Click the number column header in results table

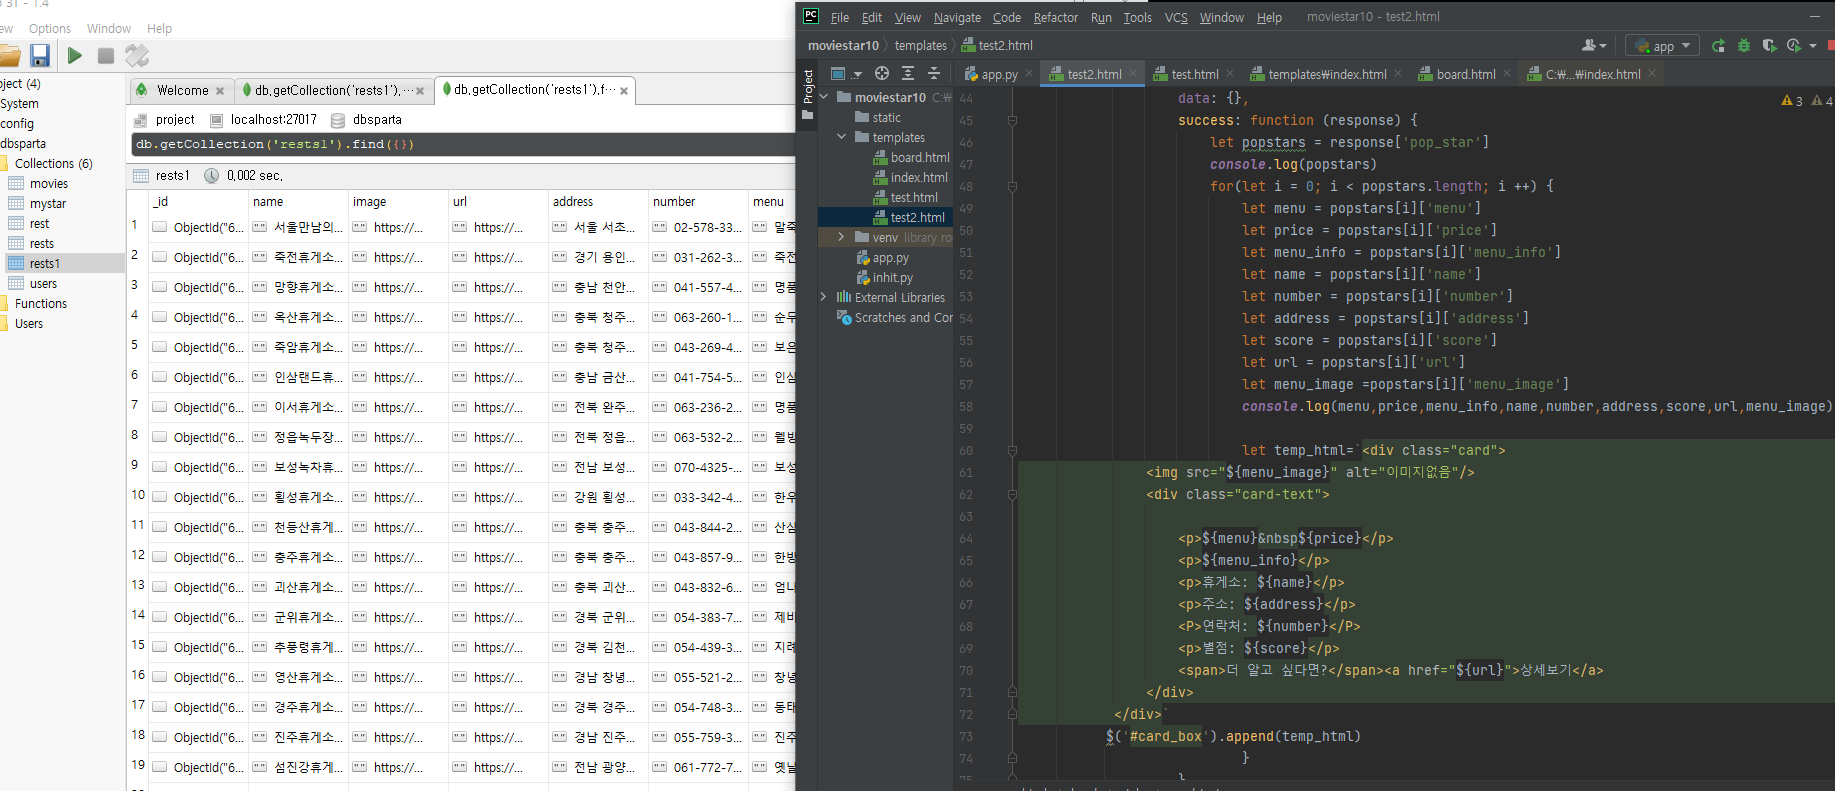674,201
